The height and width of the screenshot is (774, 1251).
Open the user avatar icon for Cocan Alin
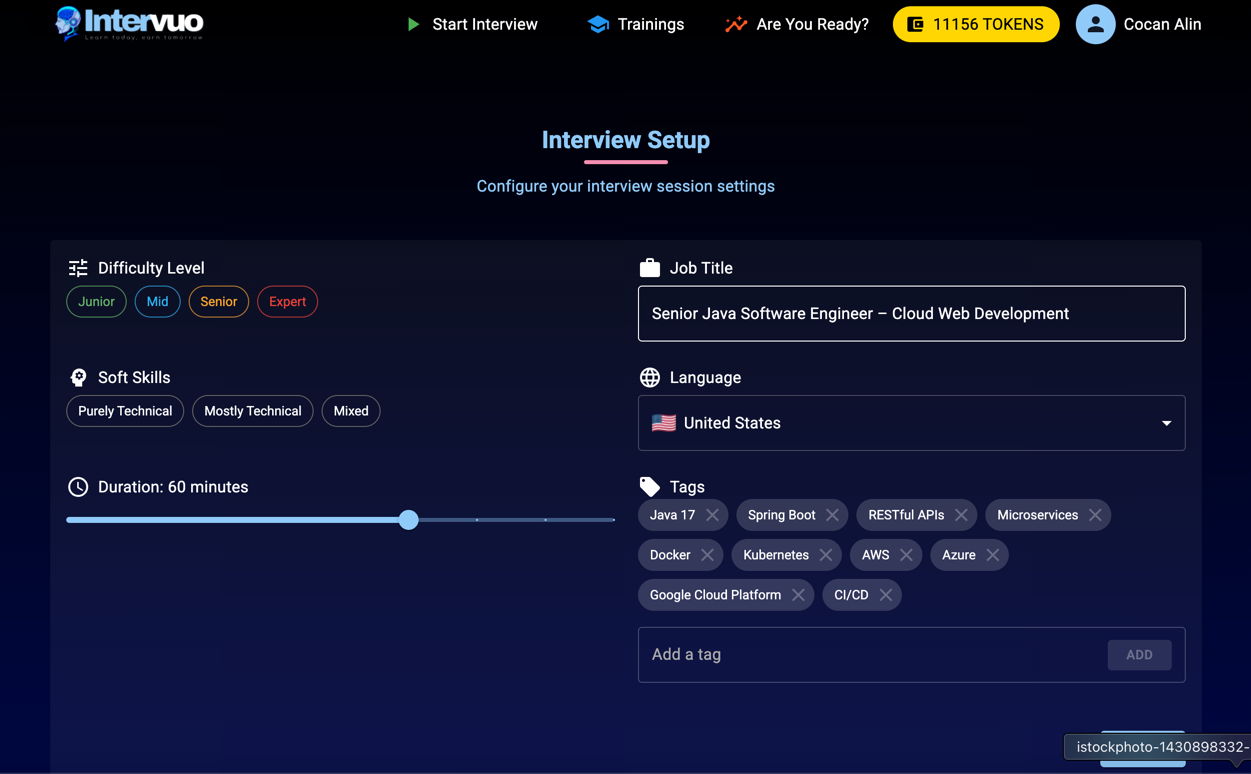(x=1095, y=24)
